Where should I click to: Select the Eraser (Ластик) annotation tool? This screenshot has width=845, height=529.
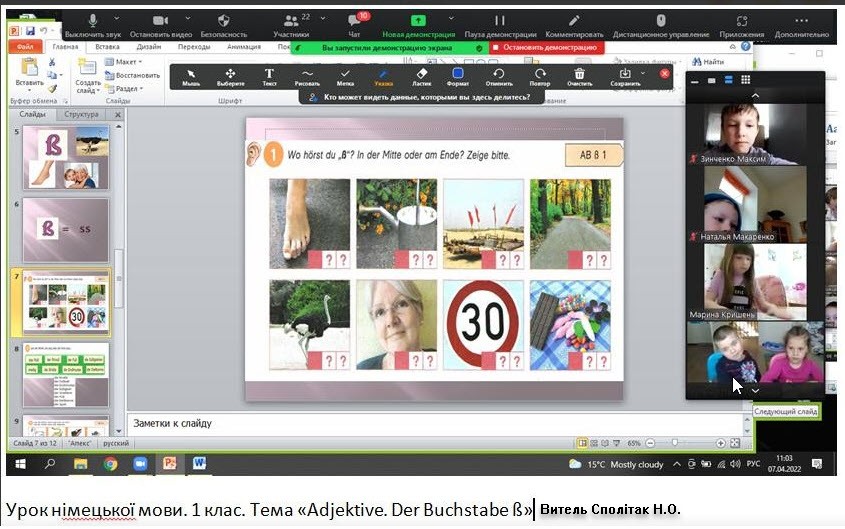tap(420, 75)
